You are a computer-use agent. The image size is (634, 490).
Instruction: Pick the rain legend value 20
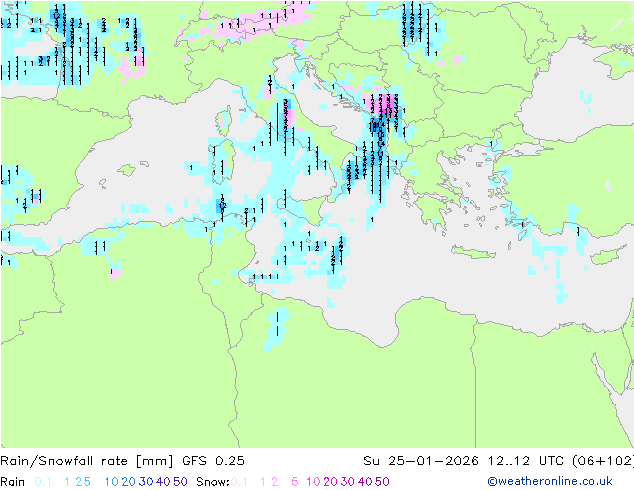[x=128, y=482]
